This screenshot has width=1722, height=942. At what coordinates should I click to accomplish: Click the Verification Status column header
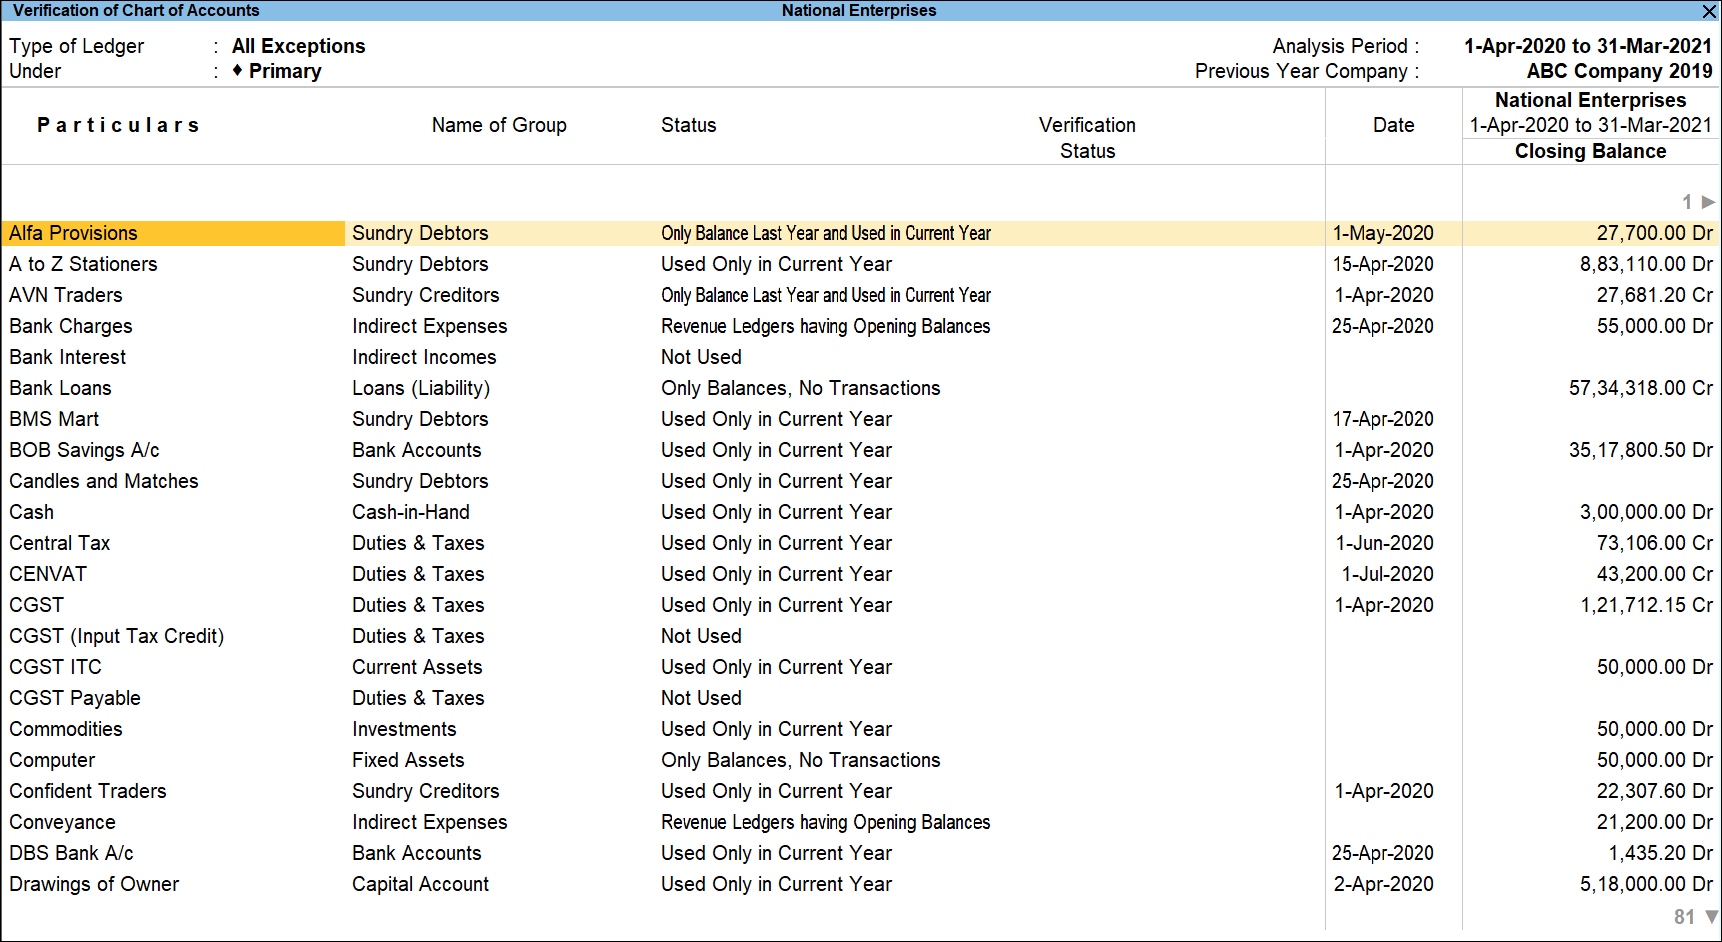[x=1087, y=138]
